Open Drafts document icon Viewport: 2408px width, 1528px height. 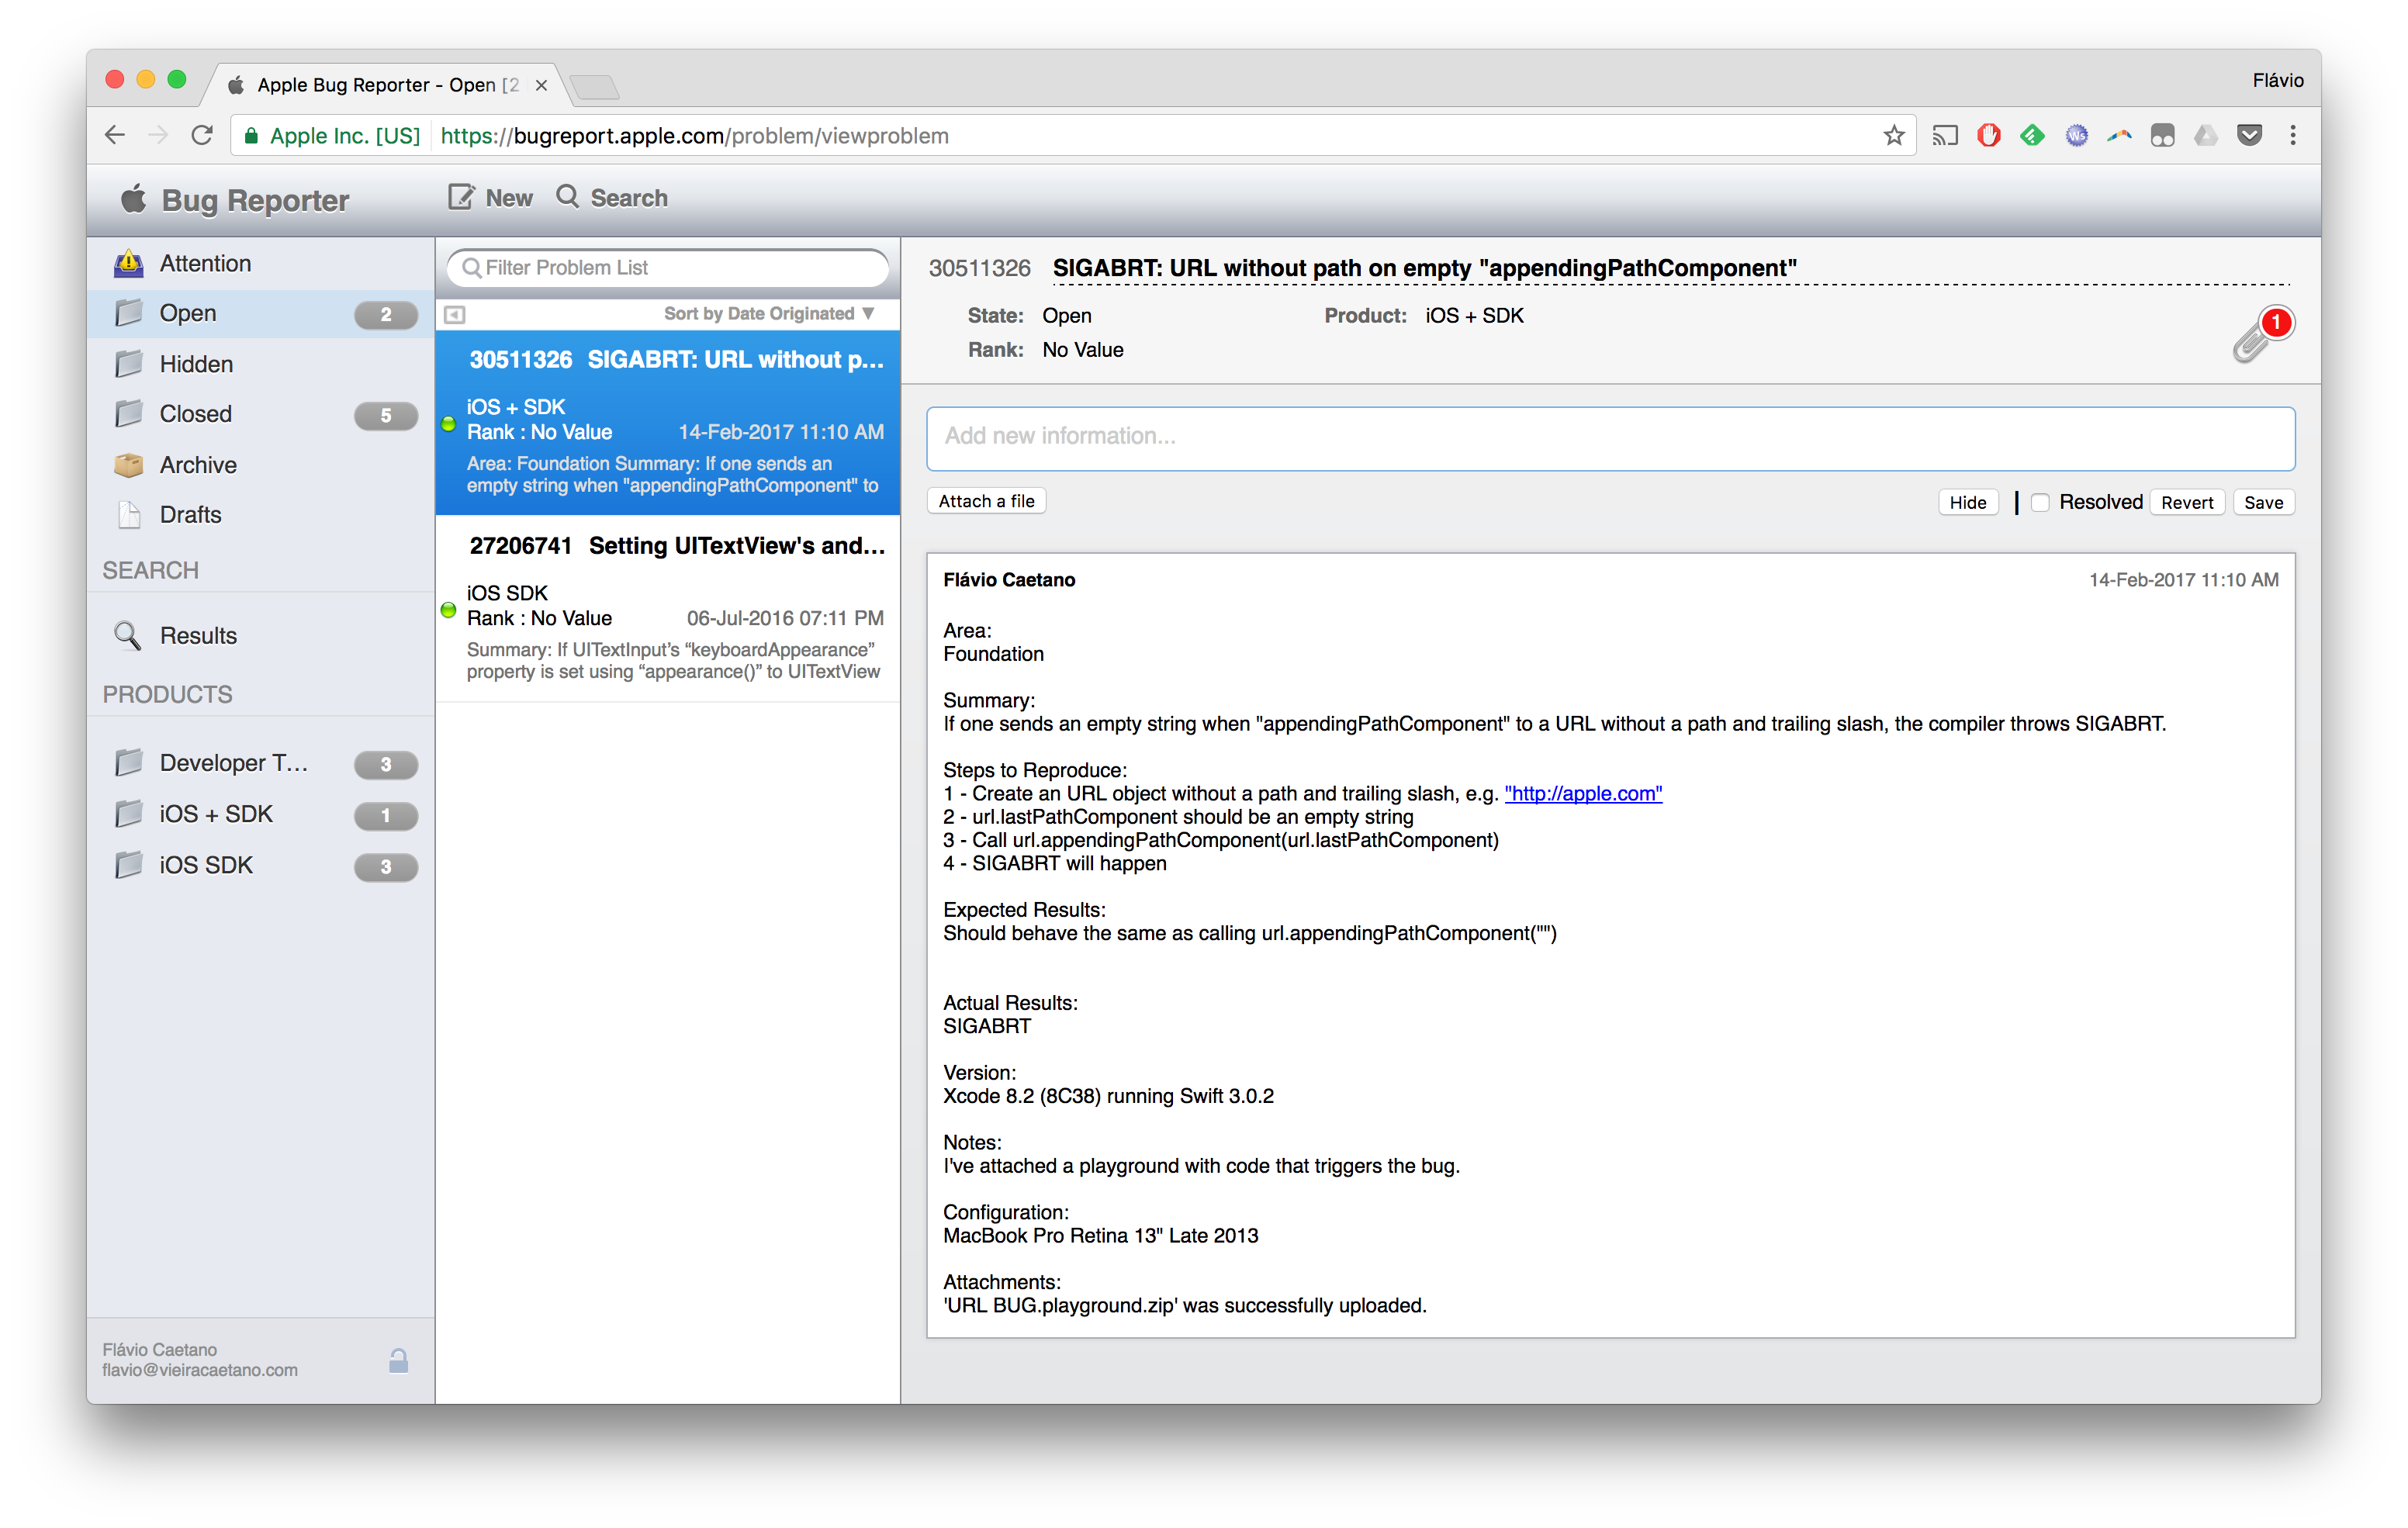[129, 514]
